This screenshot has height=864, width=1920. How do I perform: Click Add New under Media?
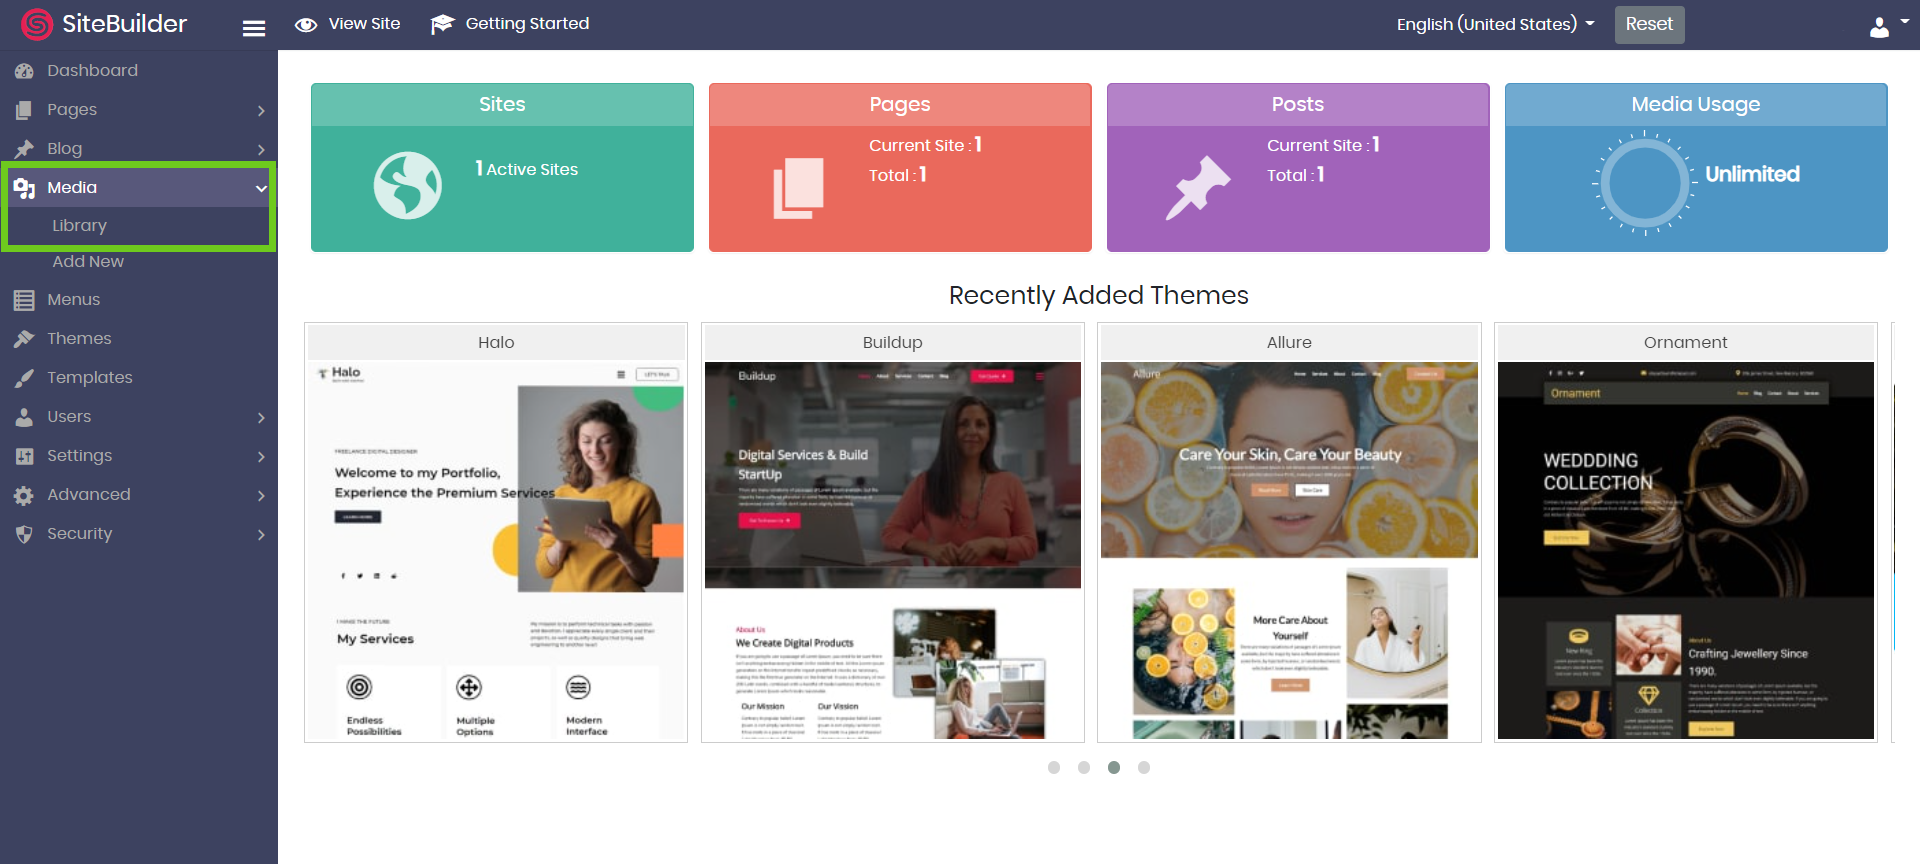tap(88, 262)
